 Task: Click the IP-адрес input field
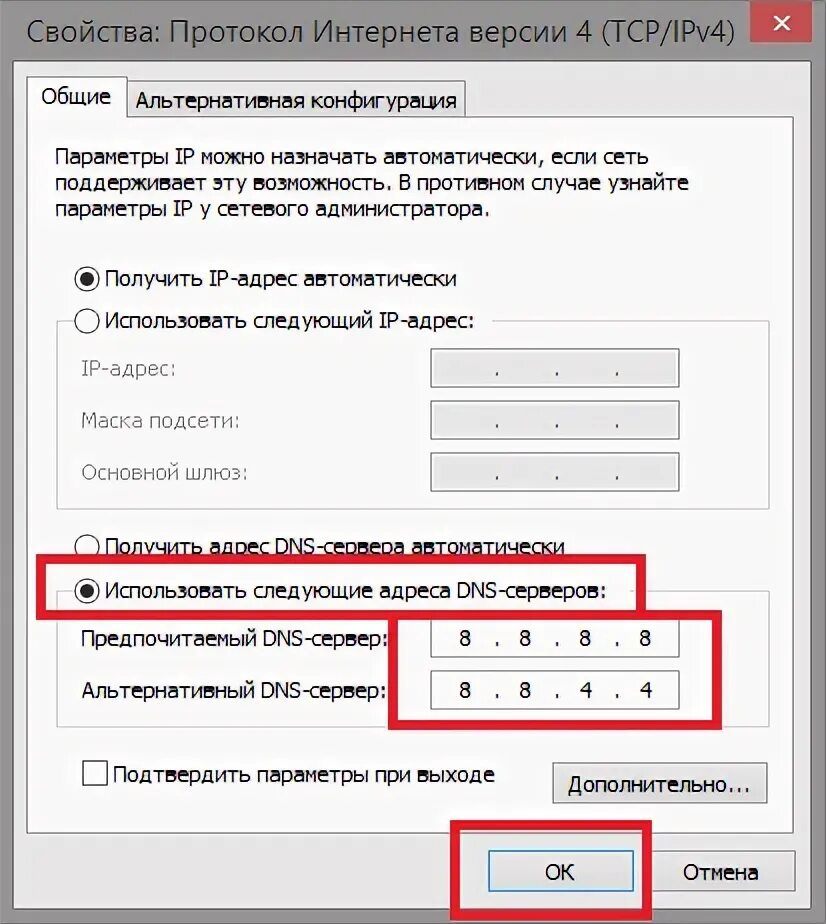(x=554, y=368)
